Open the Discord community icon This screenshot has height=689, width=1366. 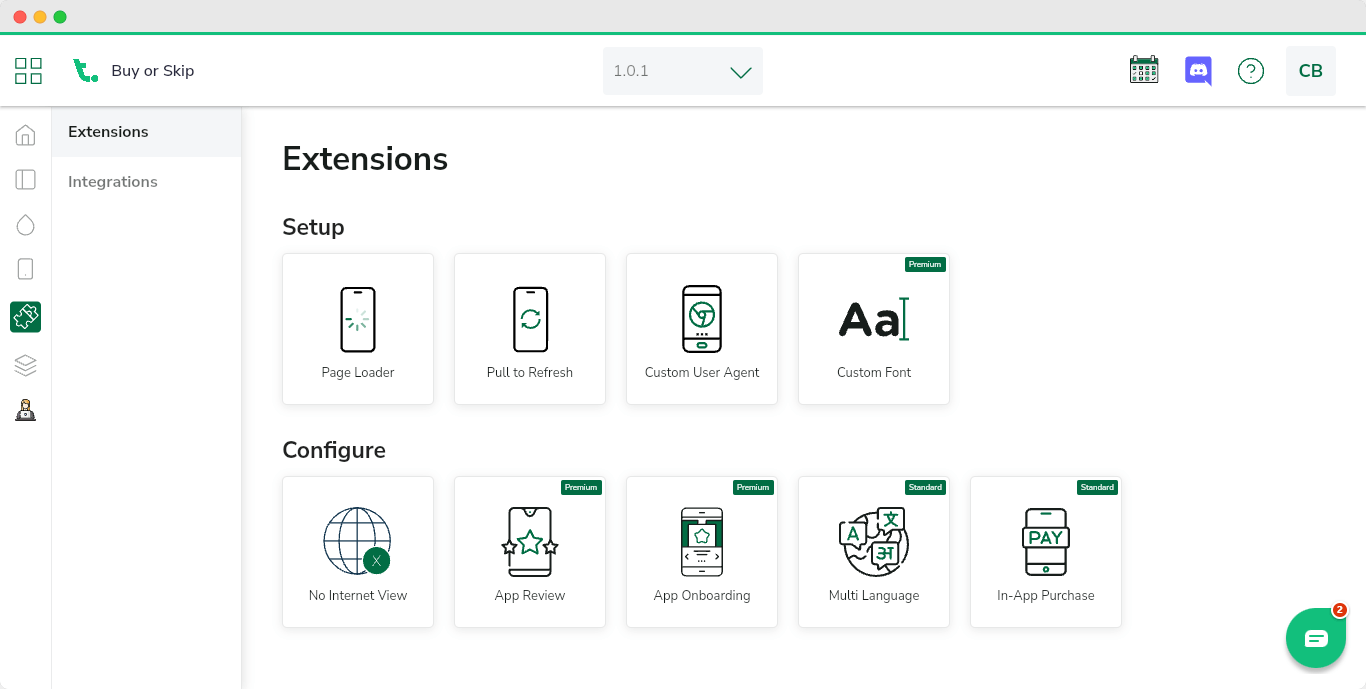(x=1197, y=71)
